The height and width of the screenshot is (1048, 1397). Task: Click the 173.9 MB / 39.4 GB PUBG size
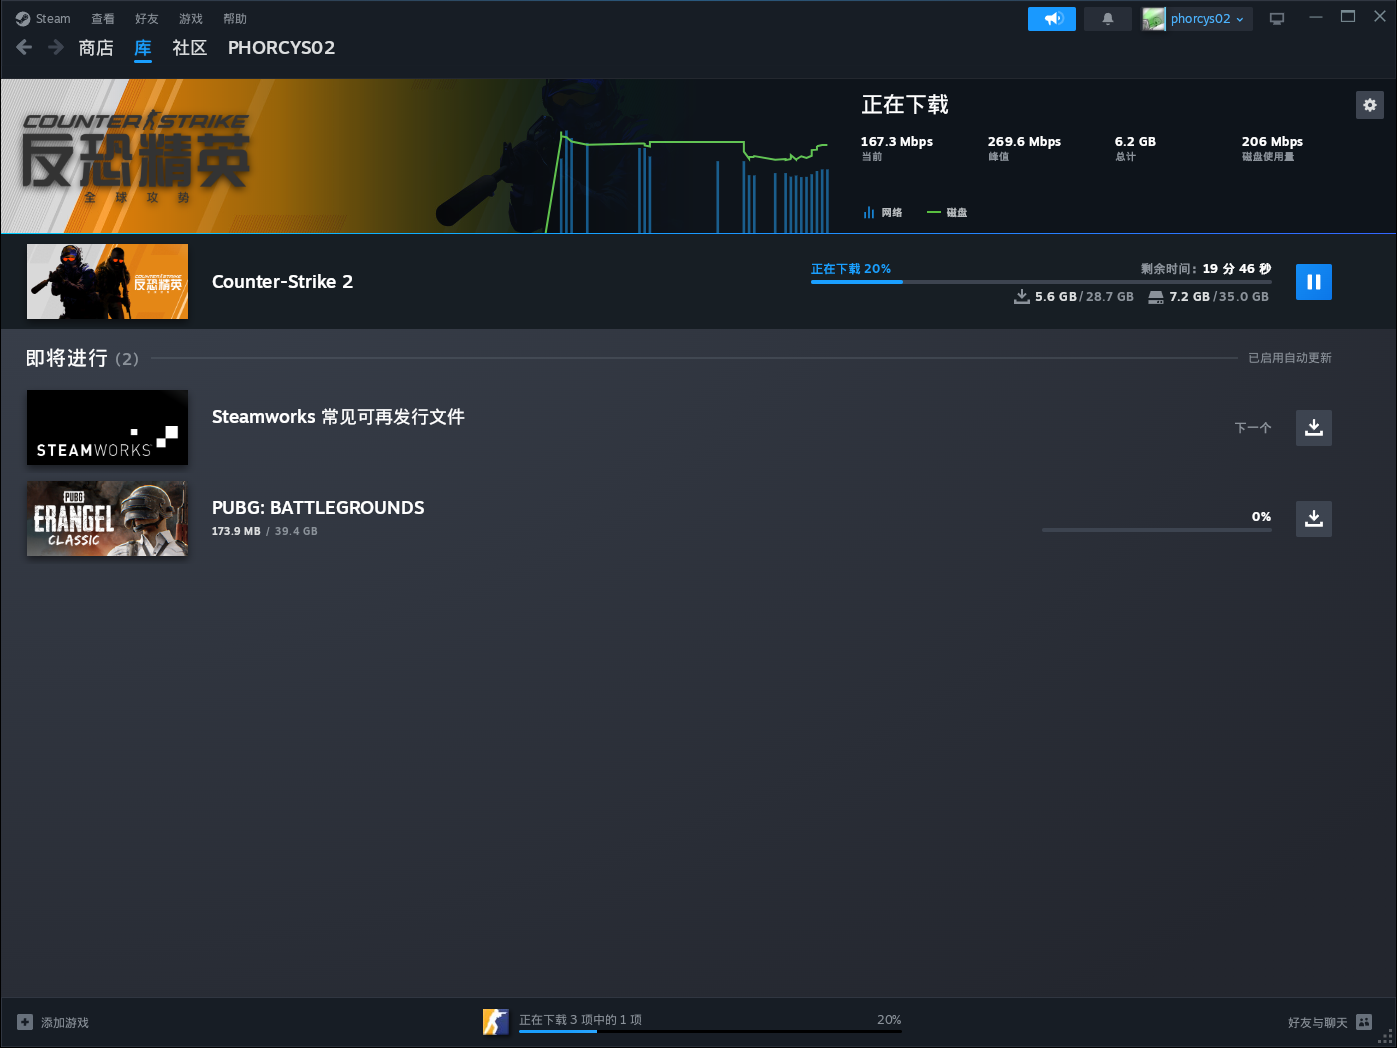tap(264, 531)
